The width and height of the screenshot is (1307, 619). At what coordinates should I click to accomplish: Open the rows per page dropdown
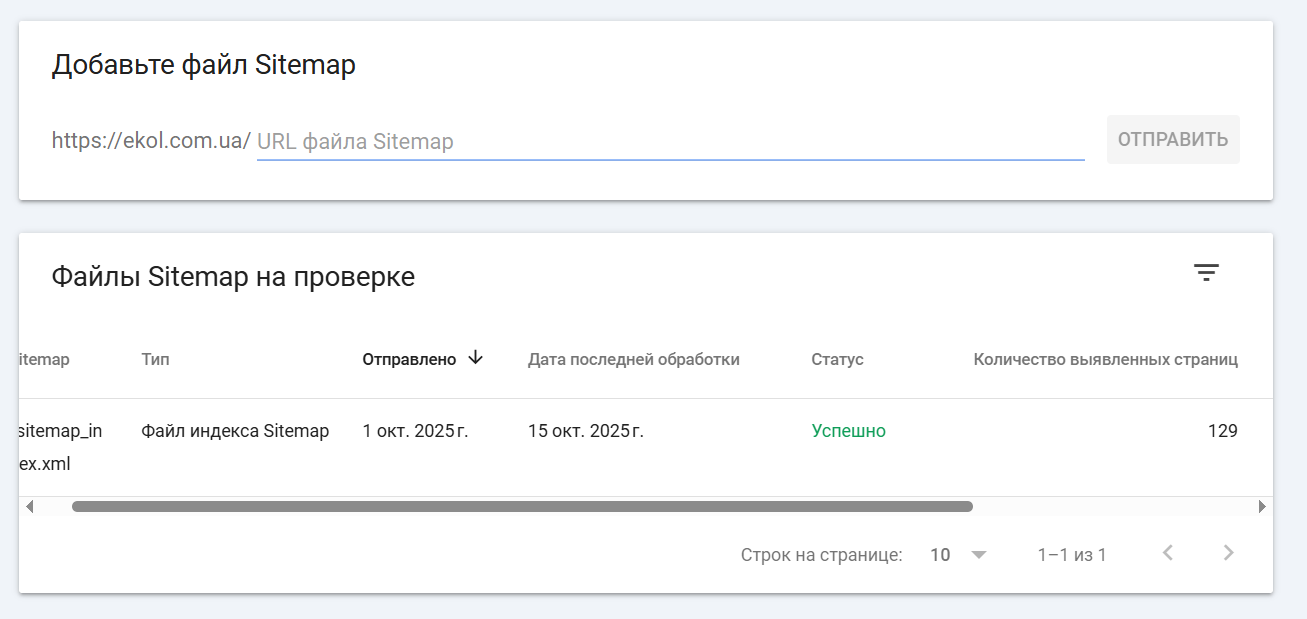coord(958,554)
